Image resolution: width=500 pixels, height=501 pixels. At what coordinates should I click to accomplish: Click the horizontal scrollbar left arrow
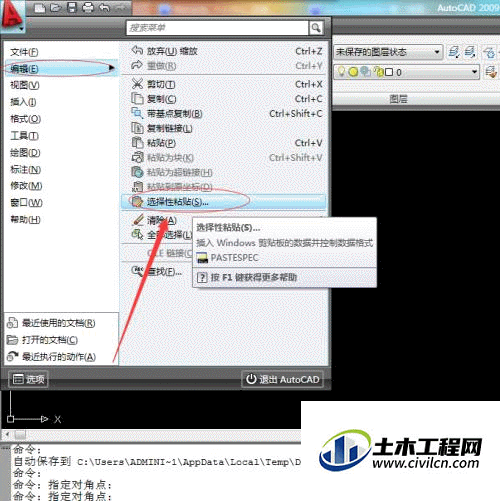7,435
